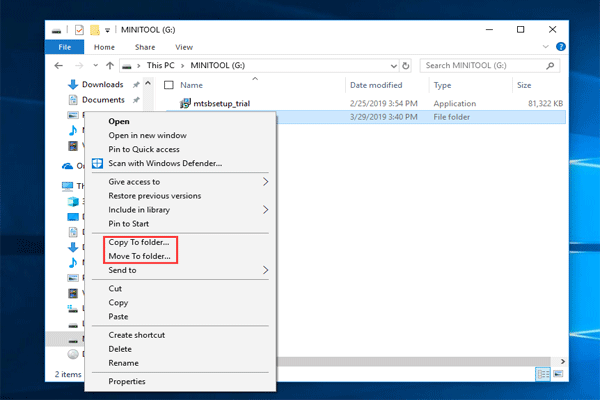The height and width of the screenshot is (400, 600).
Task: Click the mtsbsetup_trial installer icon
Action: pos(185,103)
